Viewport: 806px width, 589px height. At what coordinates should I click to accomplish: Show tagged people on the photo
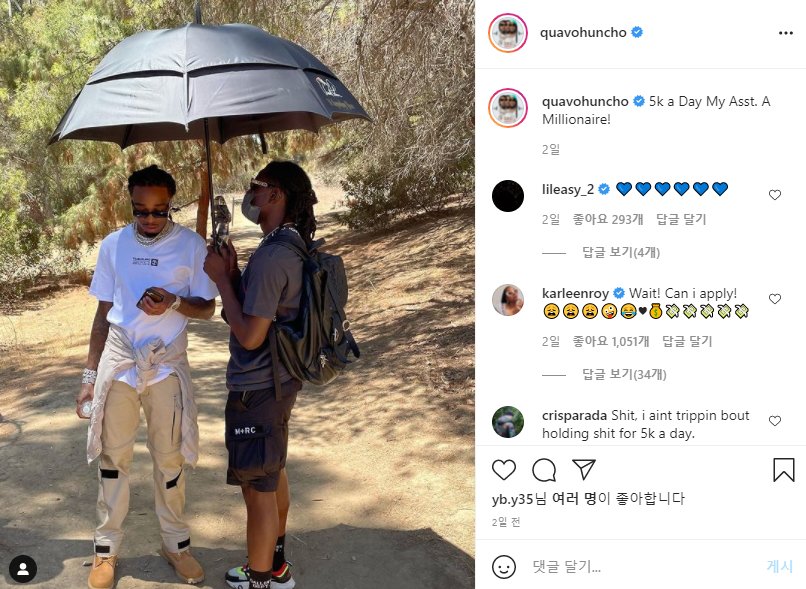tap(23, 569)
